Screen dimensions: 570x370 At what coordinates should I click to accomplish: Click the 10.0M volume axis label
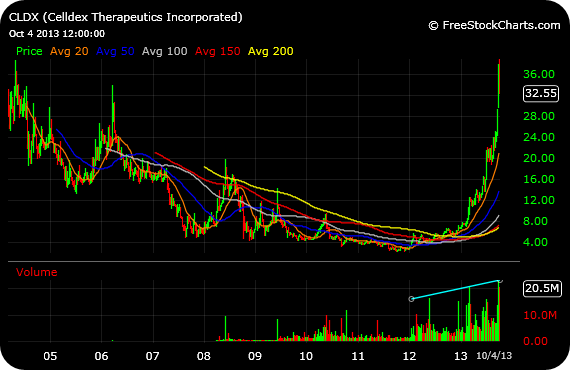tap(540, 315)
